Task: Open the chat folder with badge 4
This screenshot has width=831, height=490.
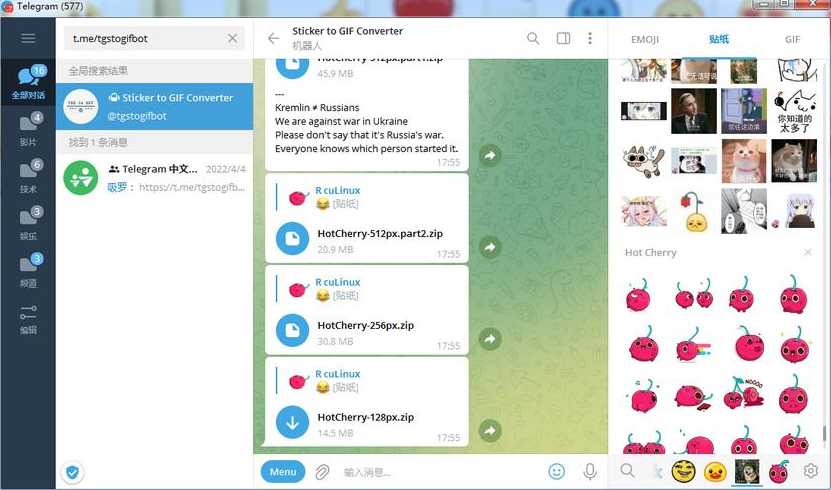Action: (28, 130)
